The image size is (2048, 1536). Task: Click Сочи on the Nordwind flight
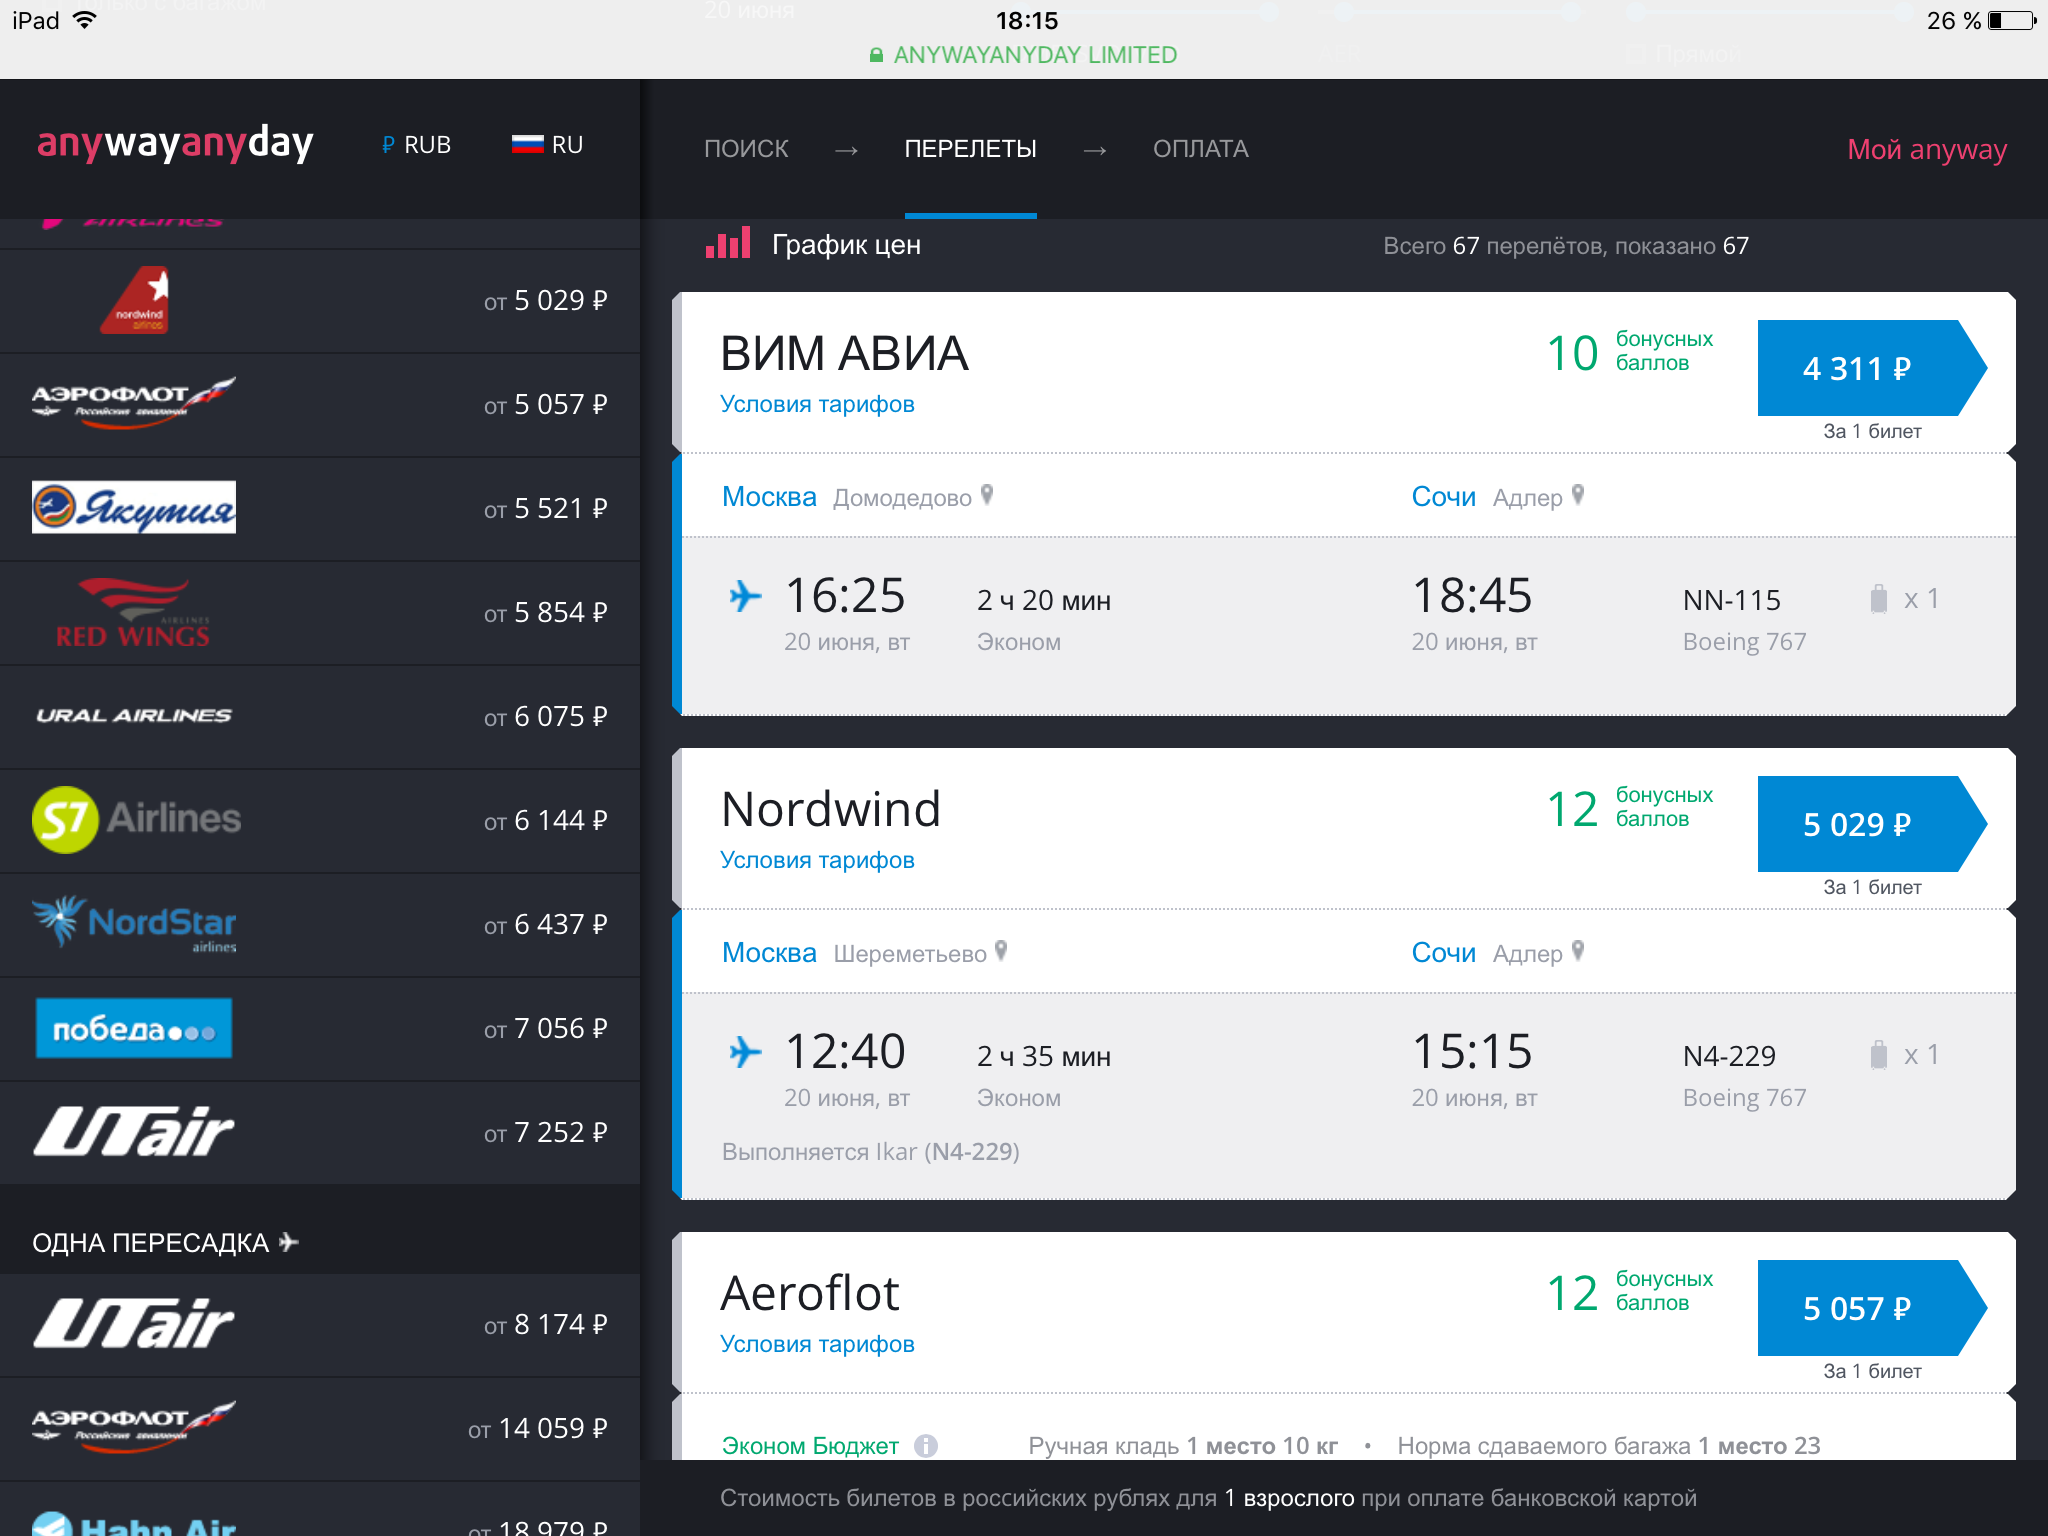(1443, 953)
